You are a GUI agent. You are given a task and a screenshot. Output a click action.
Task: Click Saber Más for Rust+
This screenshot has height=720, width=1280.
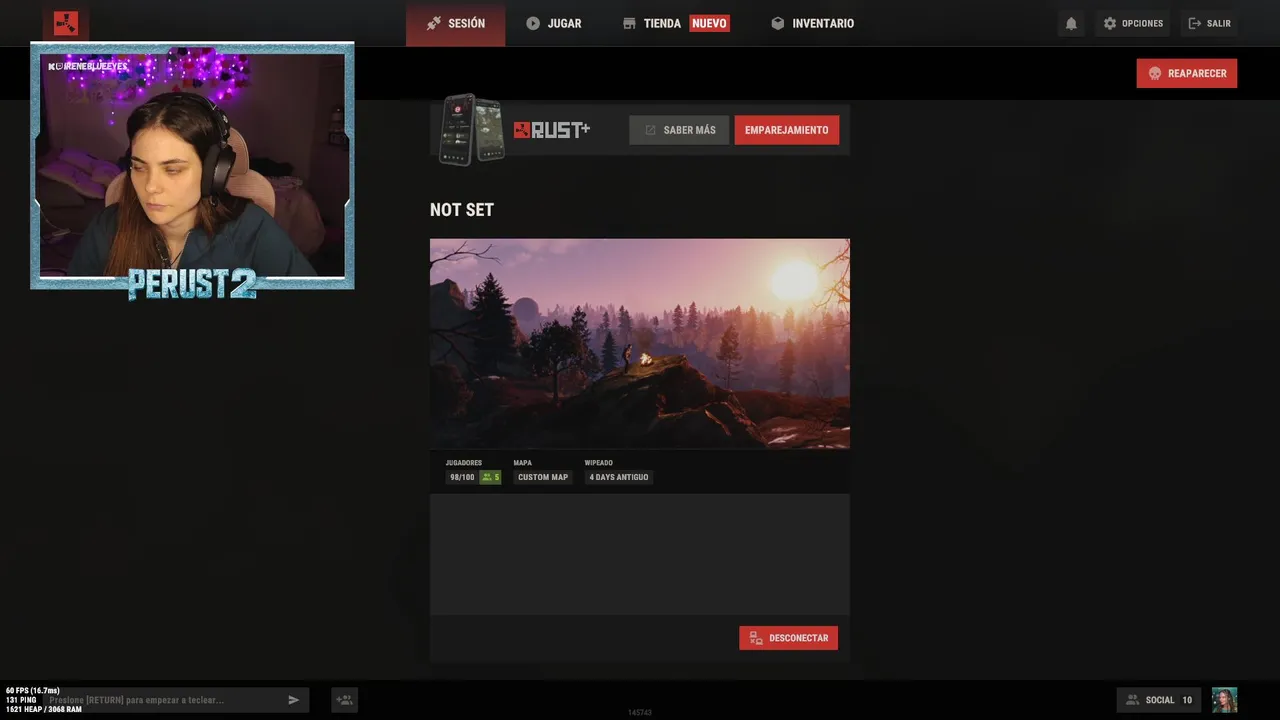(679, 130)
